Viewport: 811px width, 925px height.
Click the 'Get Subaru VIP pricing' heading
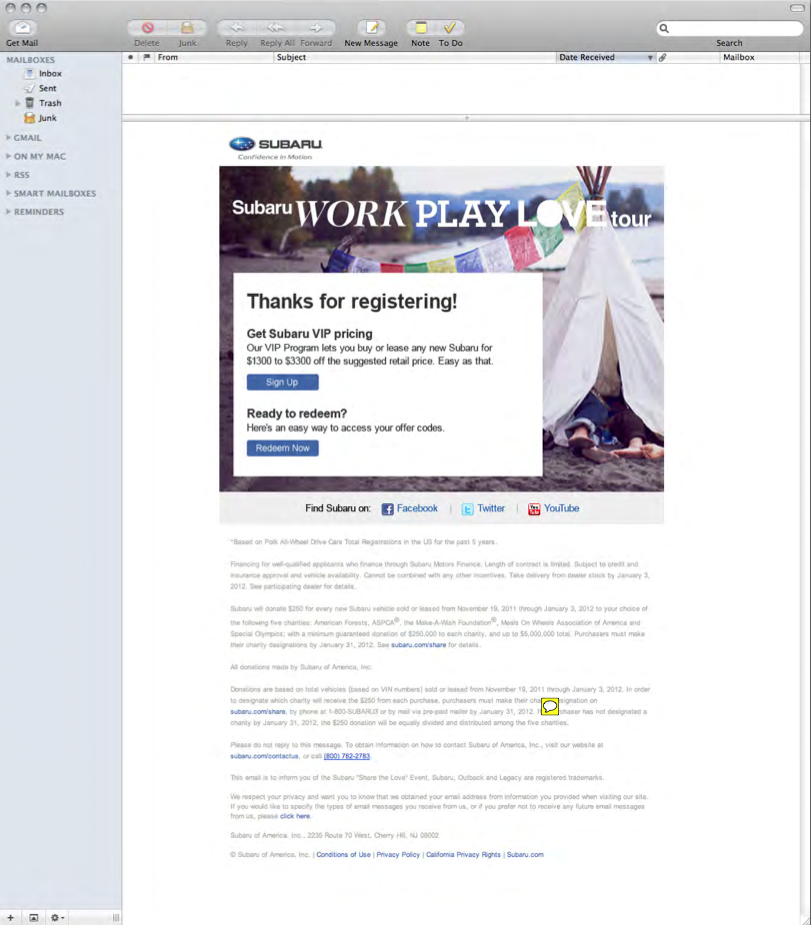[x=310, y=334]
